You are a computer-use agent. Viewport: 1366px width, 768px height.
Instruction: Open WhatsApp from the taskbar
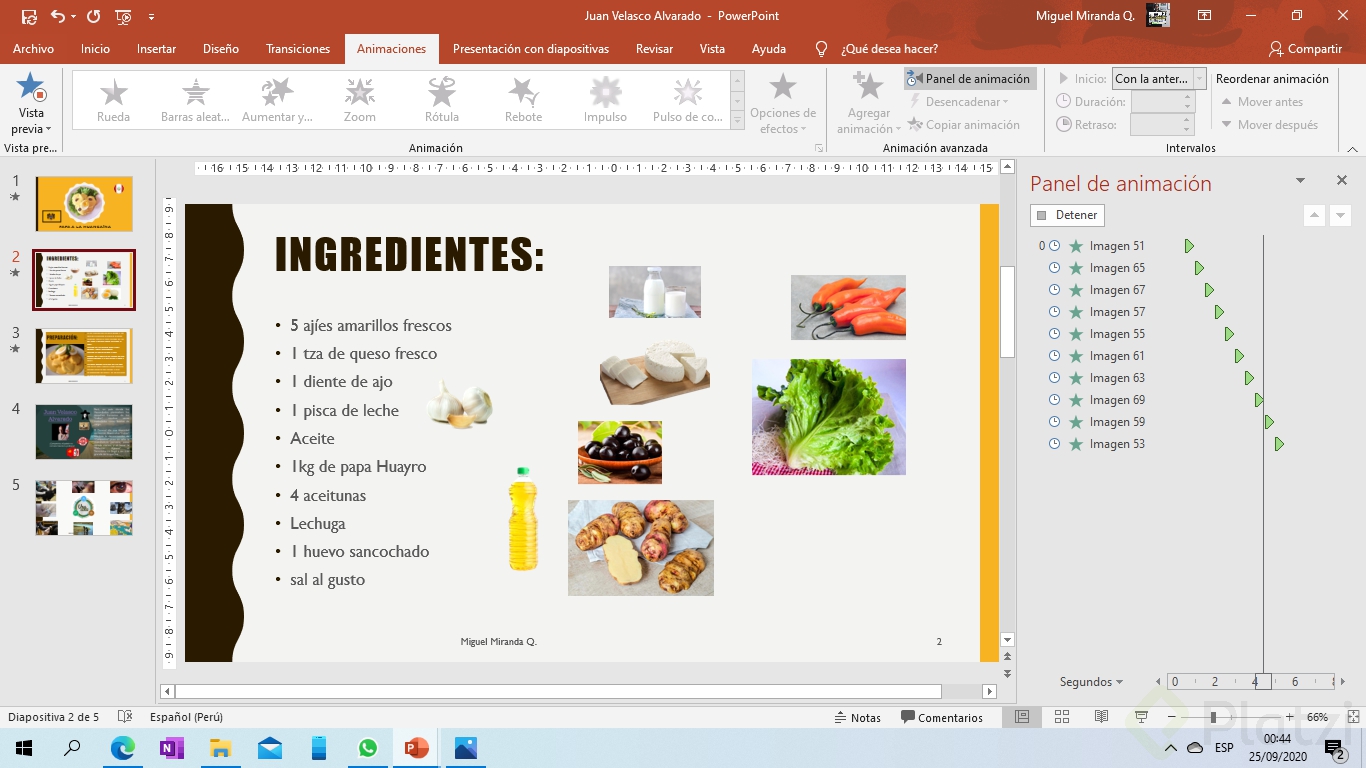click(x=368, y=748)
